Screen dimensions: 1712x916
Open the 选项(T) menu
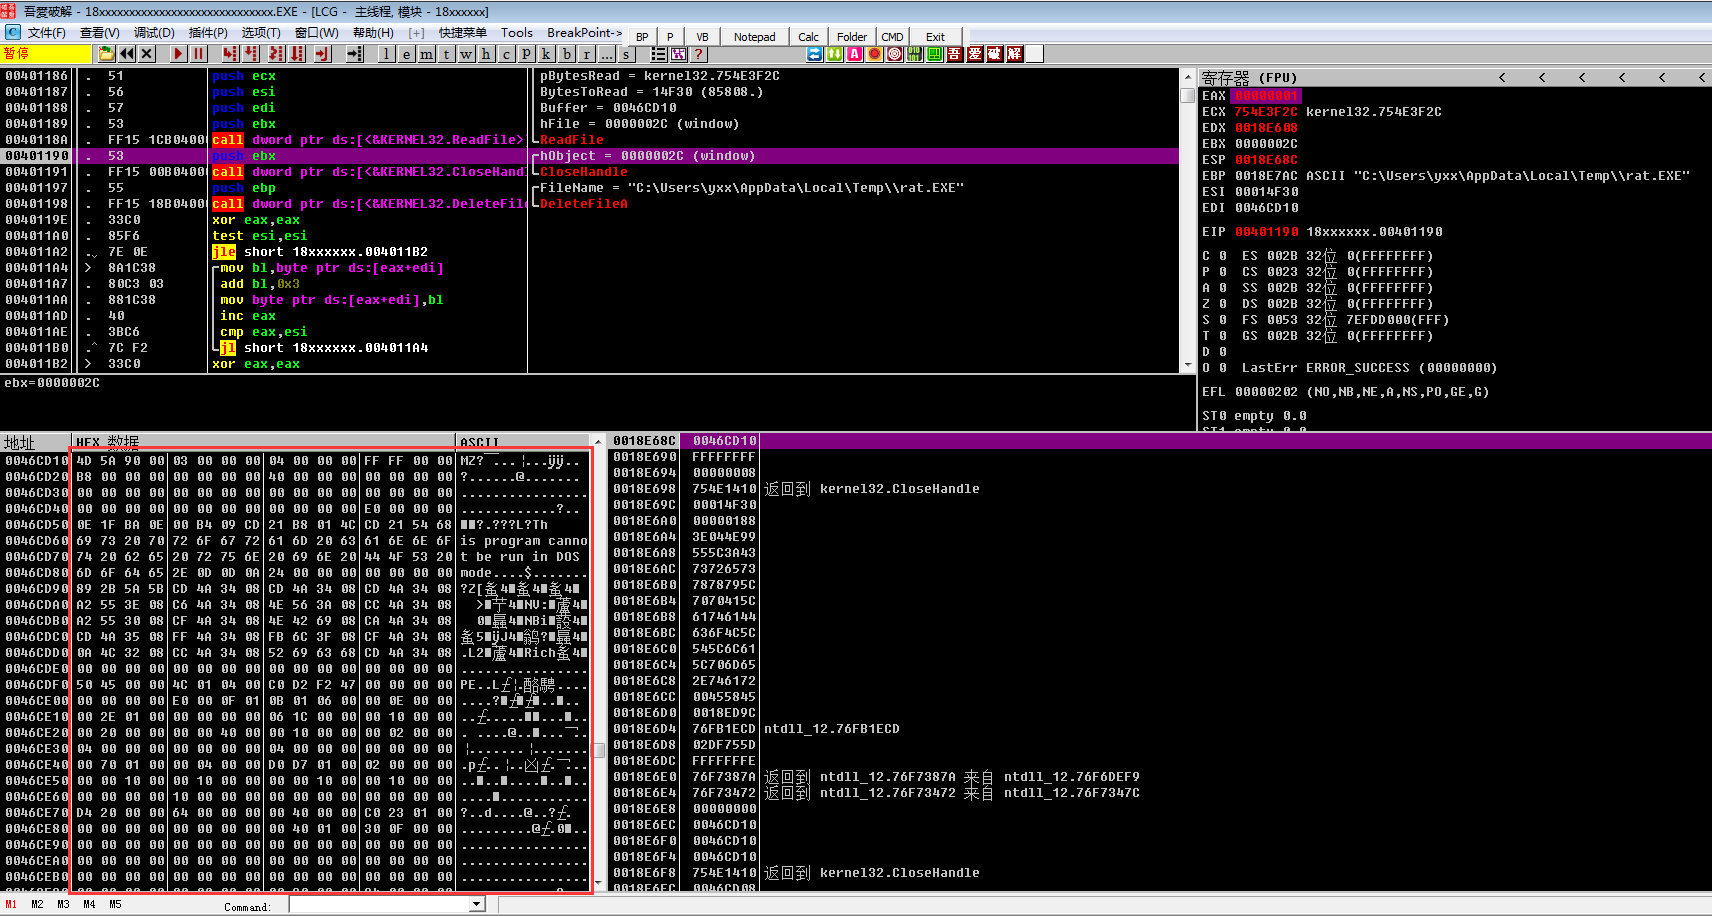[261, 33]
